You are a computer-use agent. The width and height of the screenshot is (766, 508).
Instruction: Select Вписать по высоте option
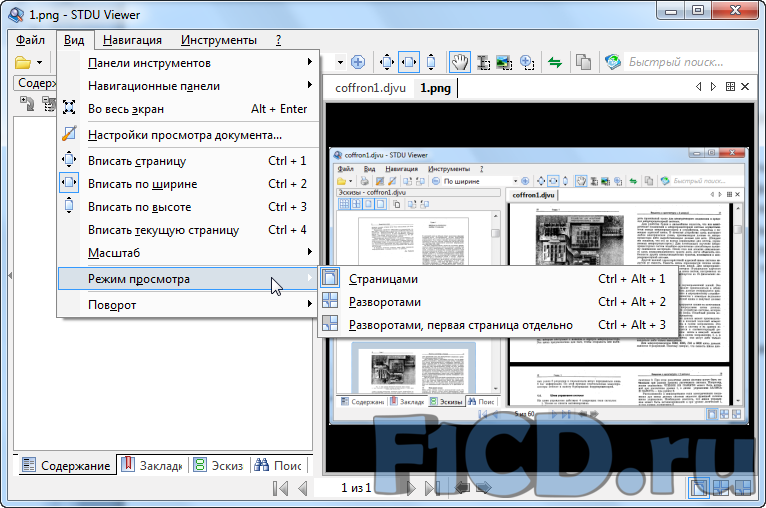[188, 207]
